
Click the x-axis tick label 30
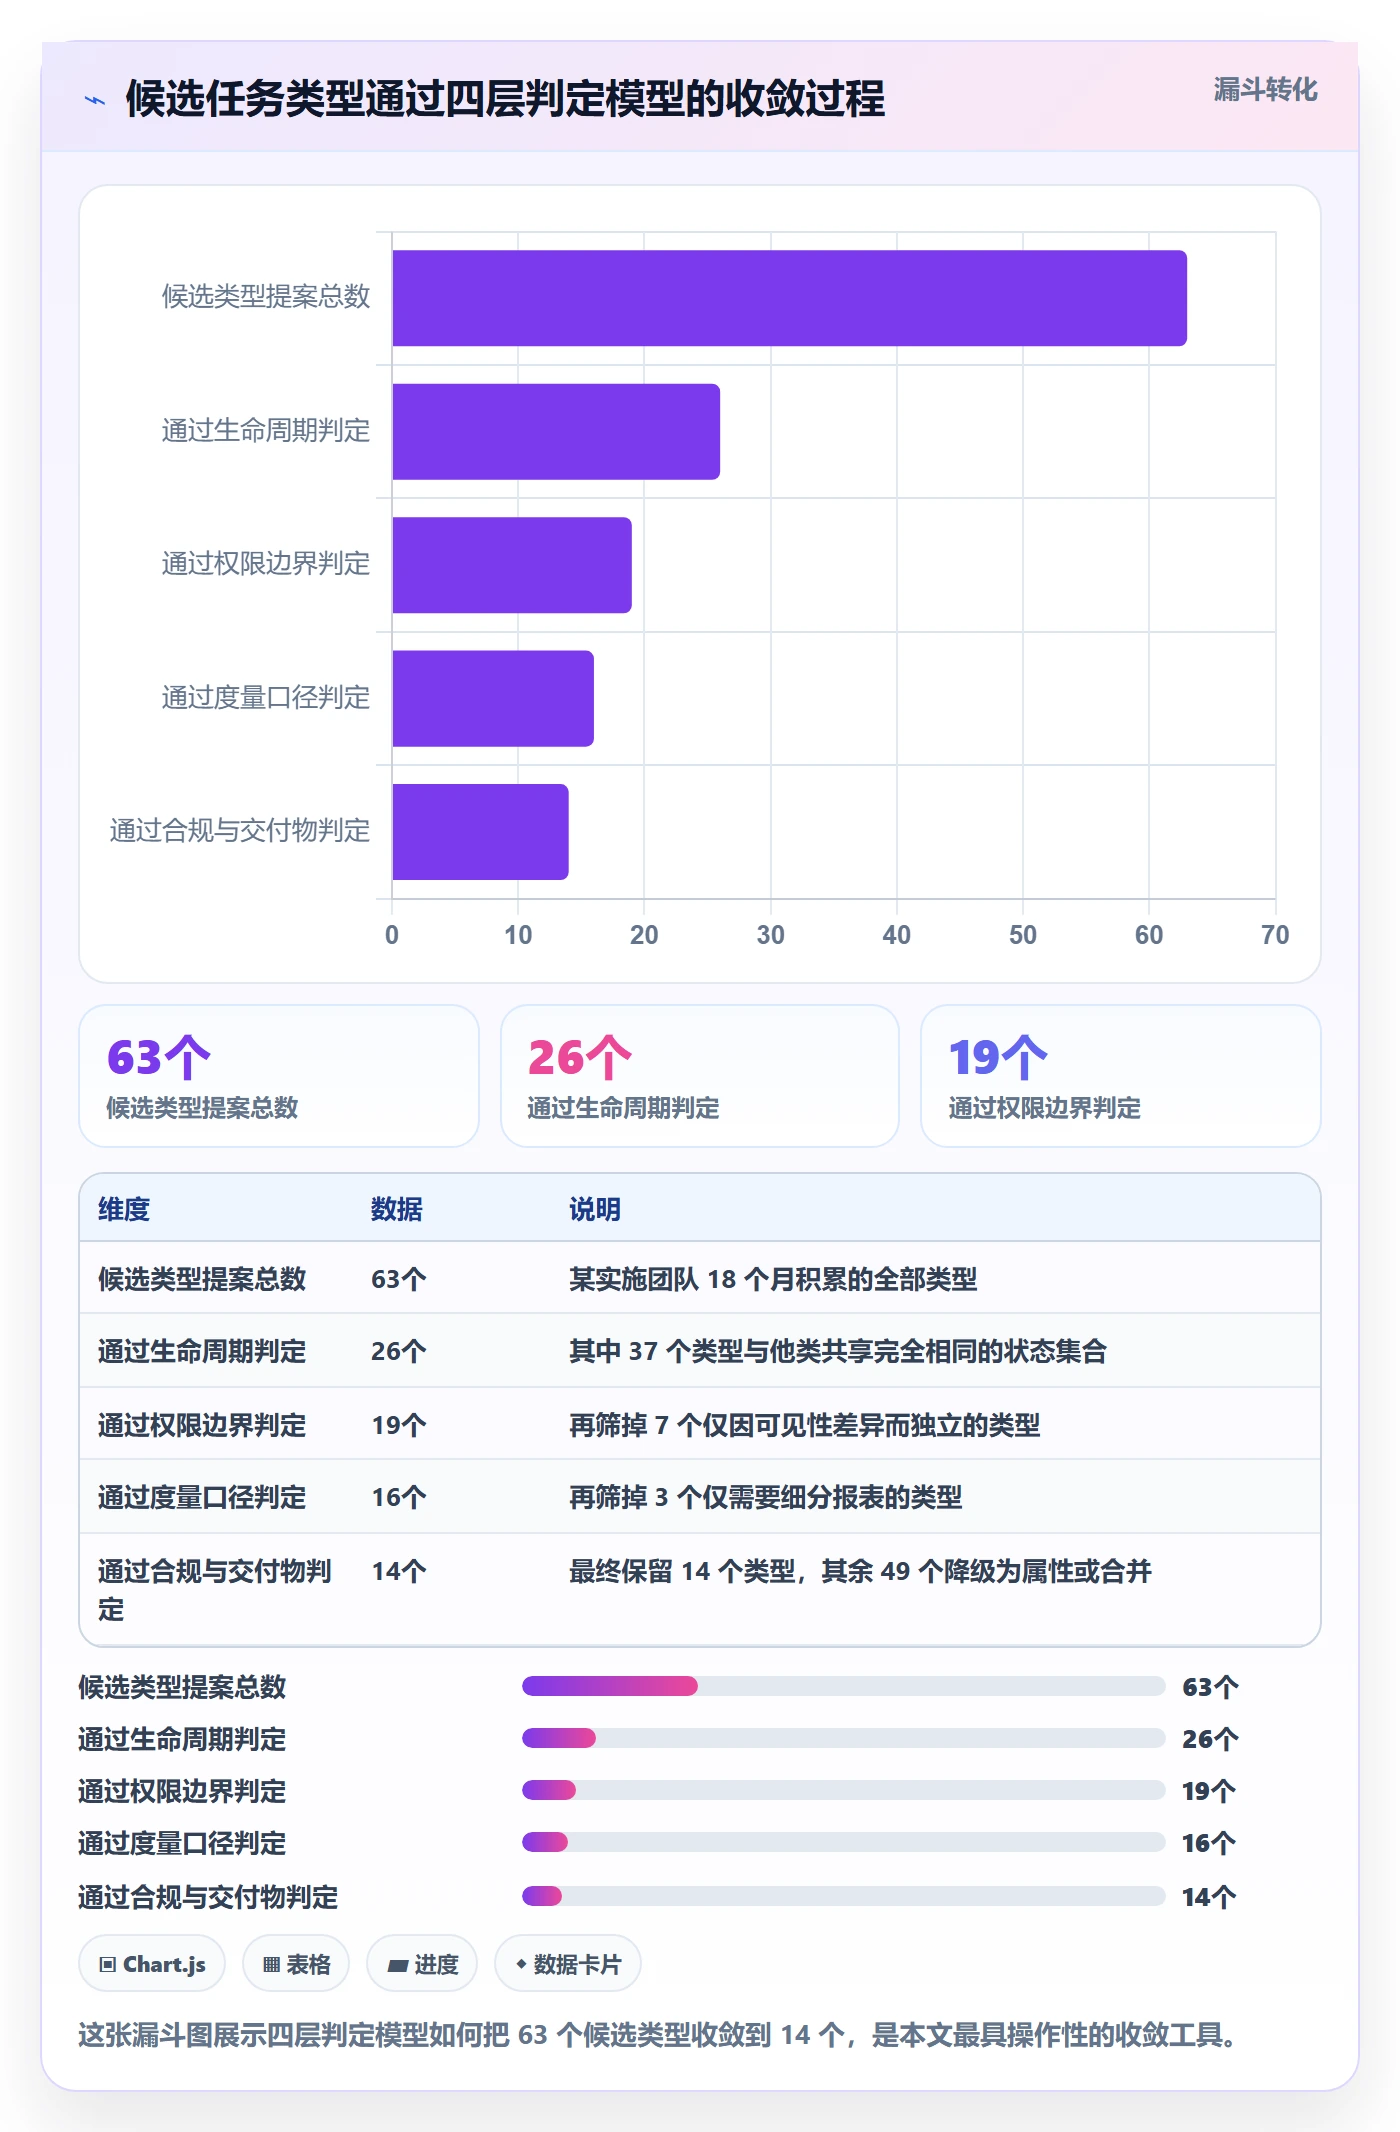[770, 935]
